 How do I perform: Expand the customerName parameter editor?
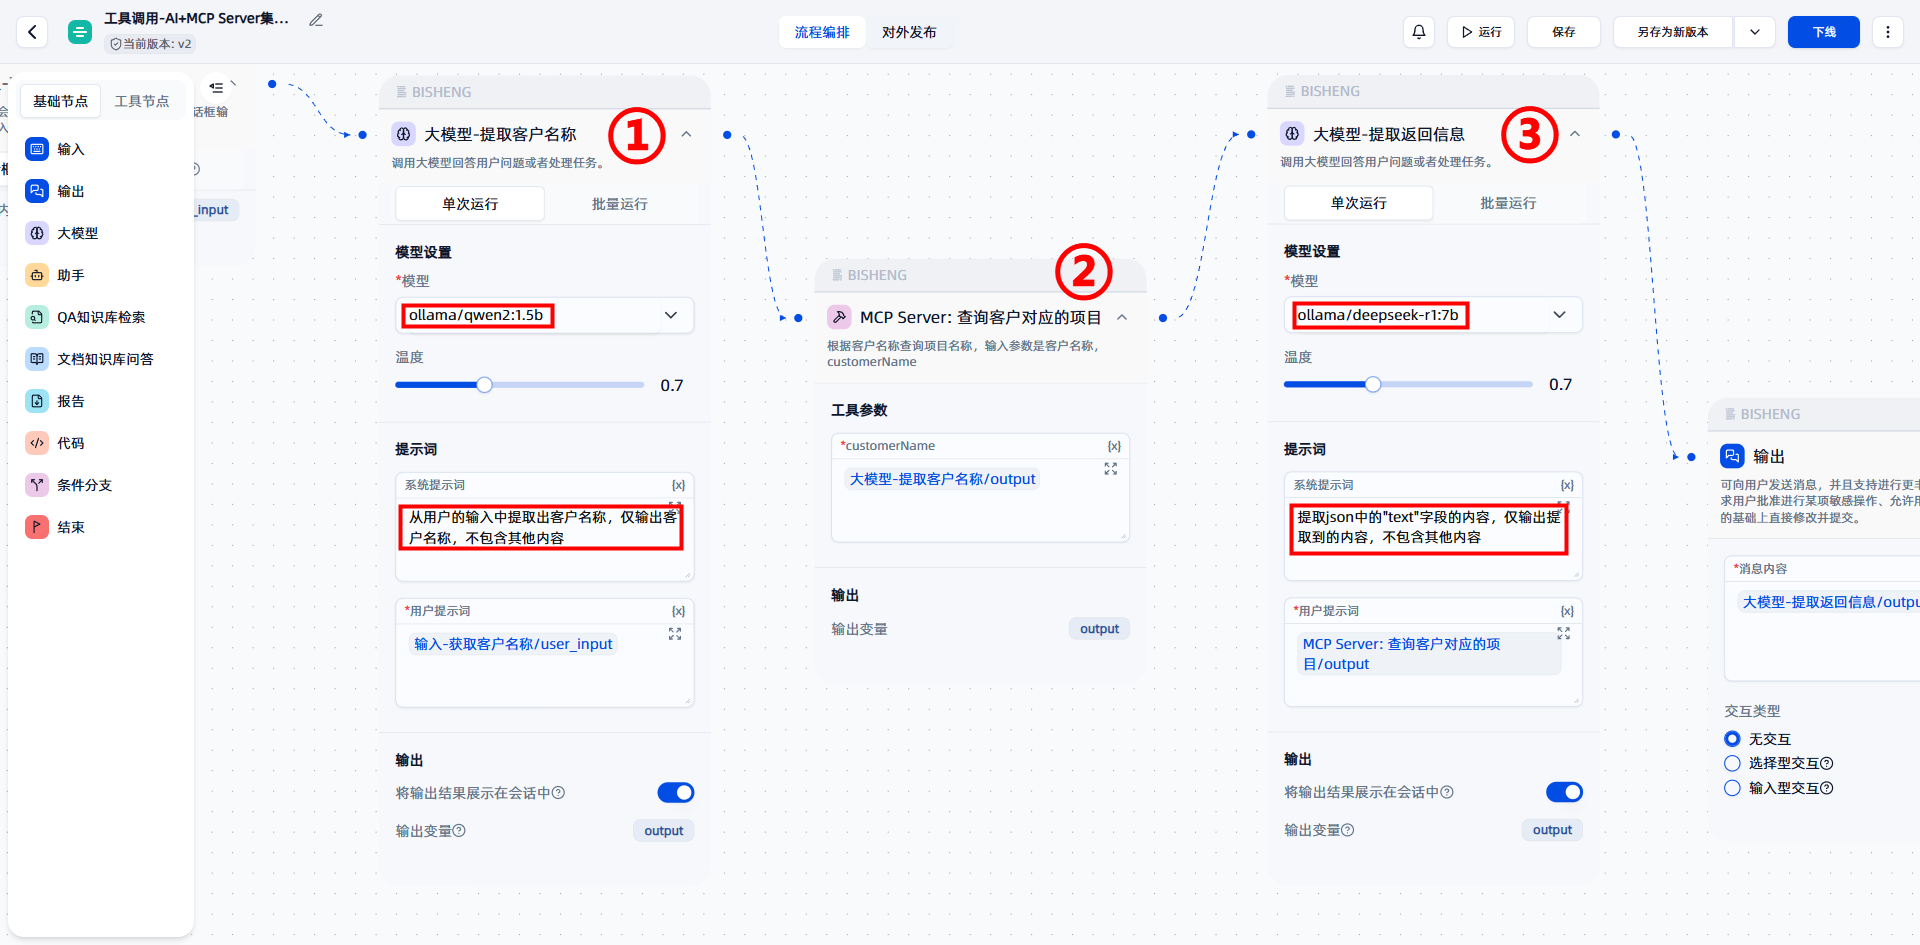(x=1110, y=469)
